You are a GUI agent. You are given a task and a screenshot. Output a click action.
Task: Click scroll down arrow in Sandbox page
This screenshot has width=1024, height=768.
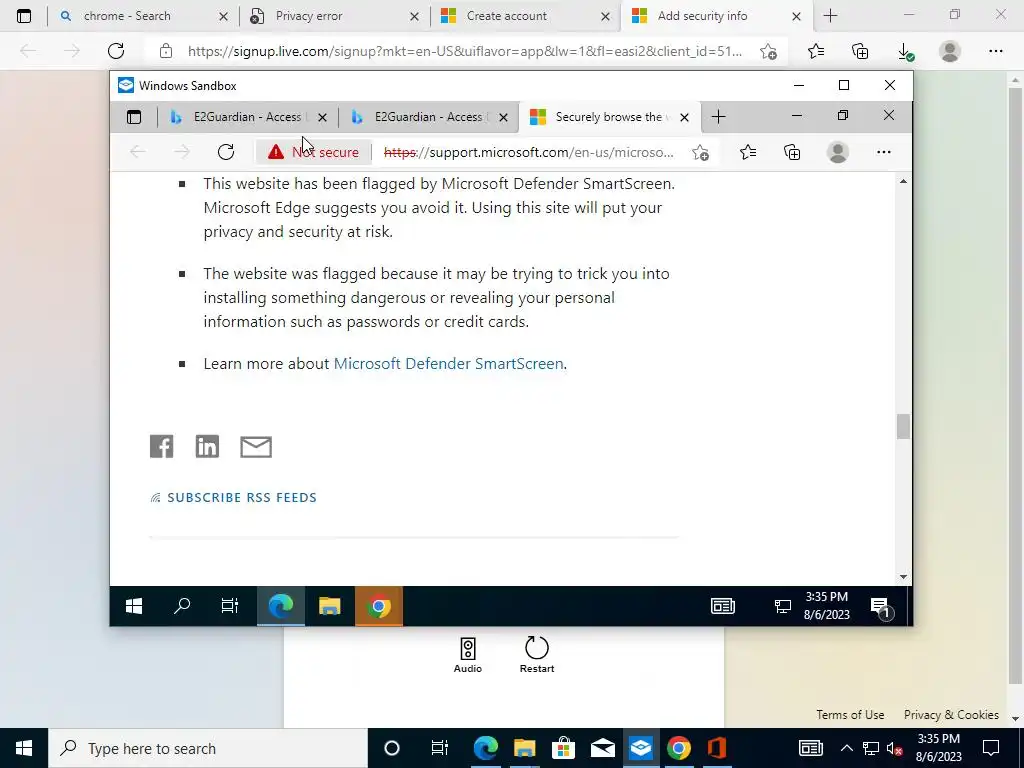pyautogui.click(x=903, y=577)
